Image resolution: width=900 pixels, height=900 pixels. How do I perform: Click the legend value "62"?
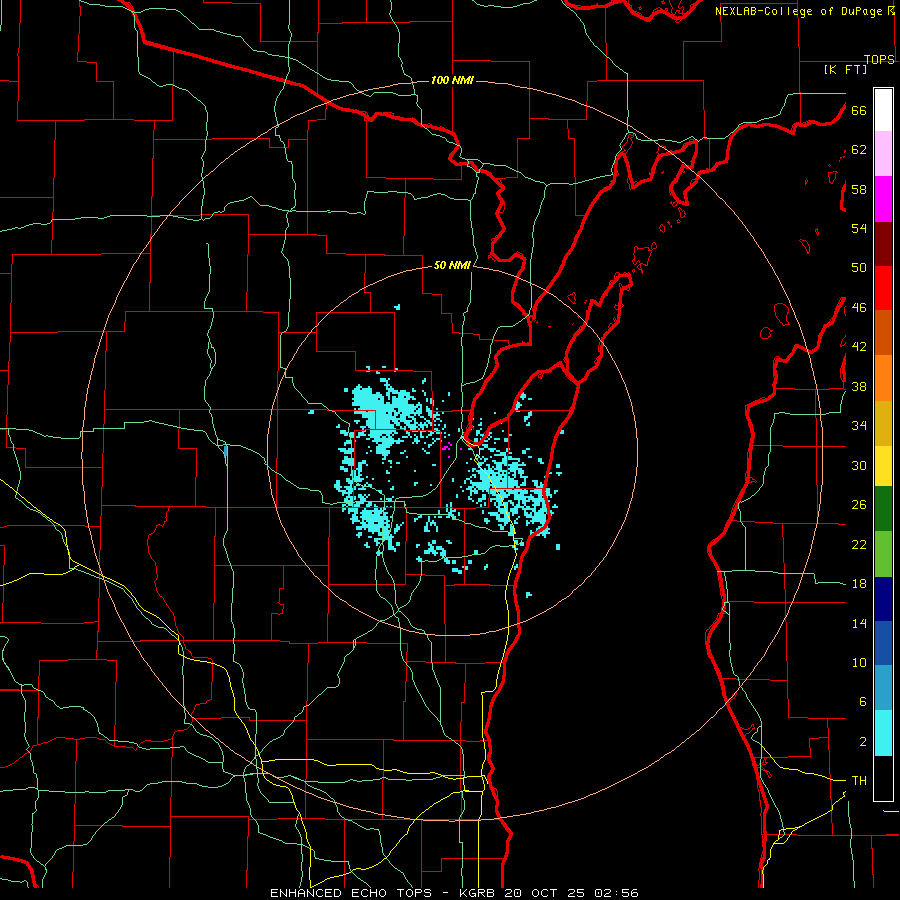(859, 150)
